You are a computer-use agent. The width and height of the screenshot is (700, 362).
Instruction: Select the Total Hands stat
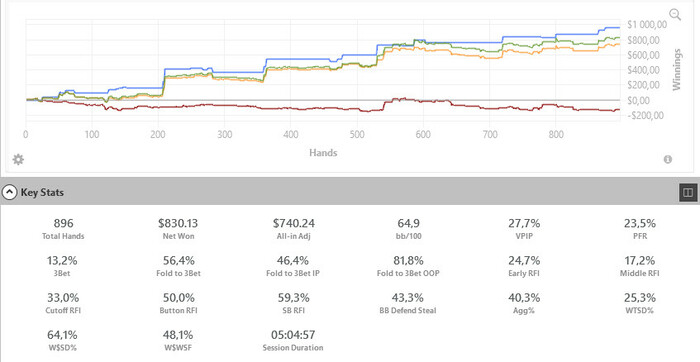63,229
